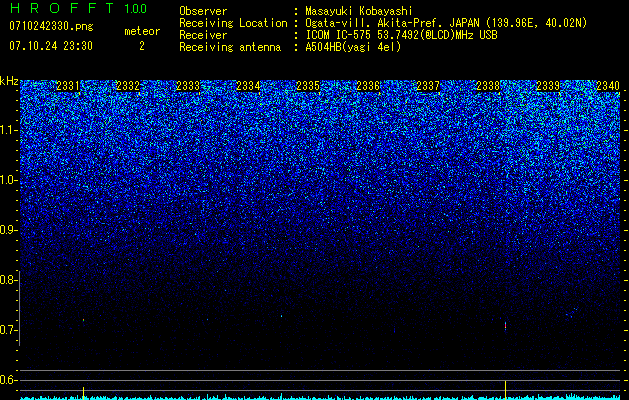This screenshot has height=400, width=629.
Task: Click the 0.9 kHz frequency axis label
Action: [8, 230]
